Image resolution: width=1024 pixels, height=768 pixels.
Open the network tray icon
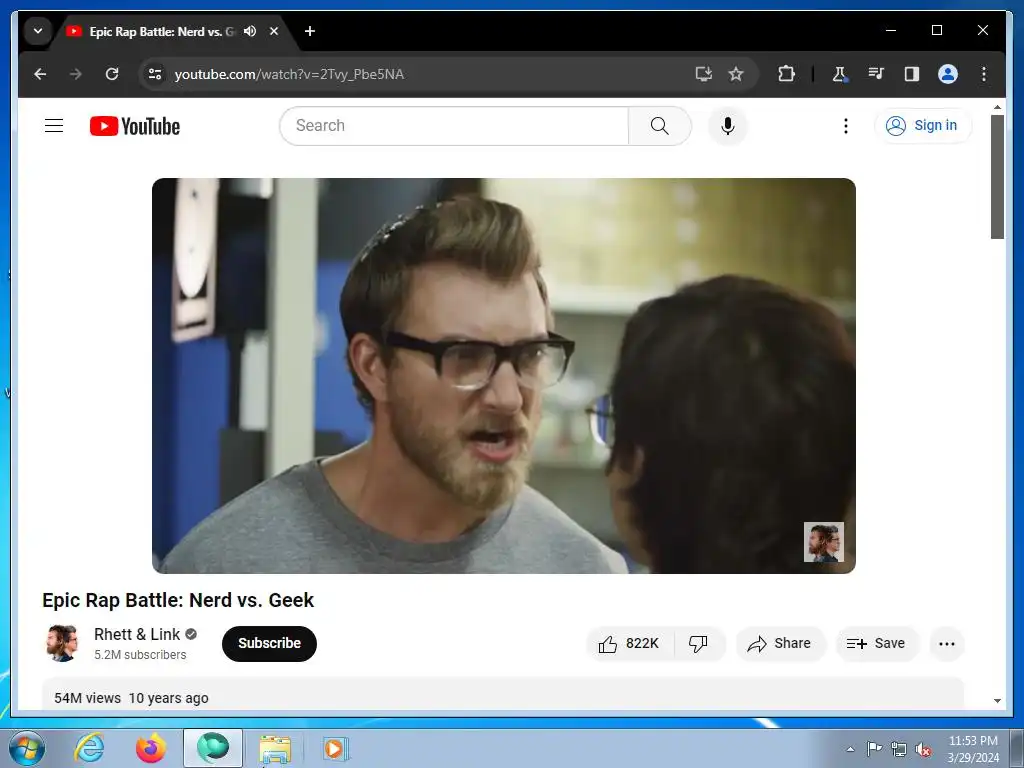(x=899, y=749)
